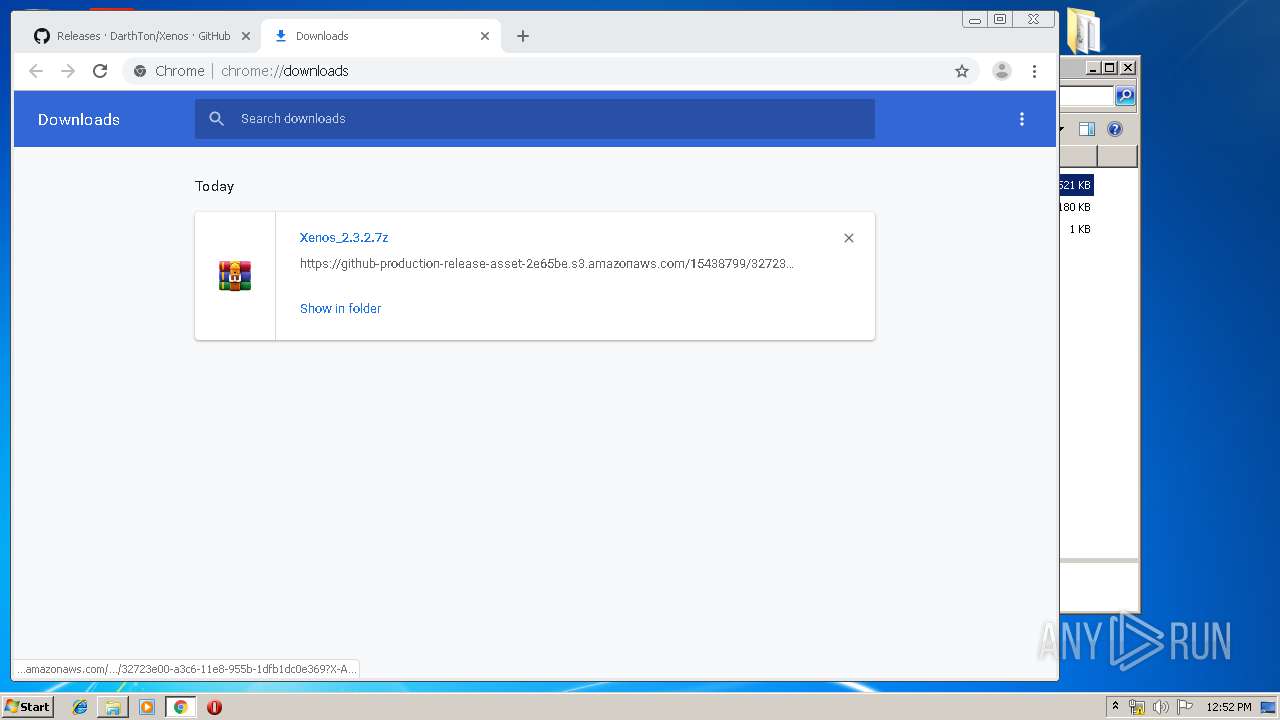This screenshot has width=1280, height=720.
Task: Click the site info icon beside Chrome label
Action: 140,71
